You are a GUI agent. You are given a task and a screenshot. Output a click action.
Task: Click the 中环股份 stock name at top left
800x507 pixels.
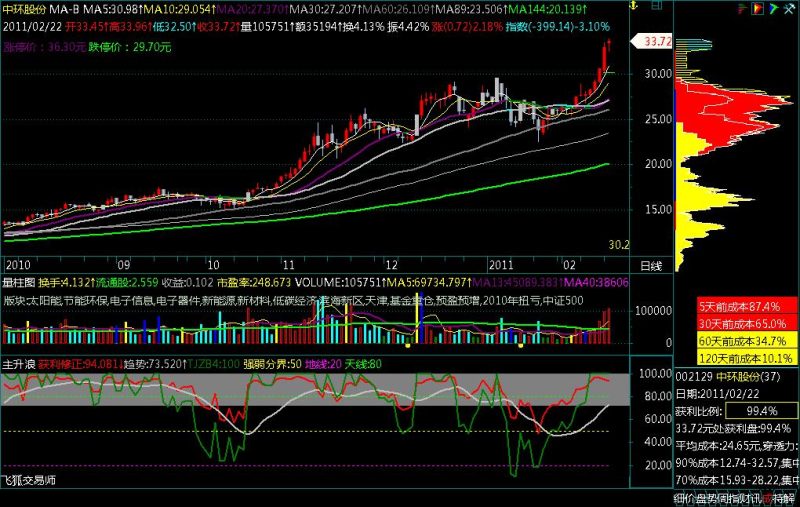(x=24, y=9)
